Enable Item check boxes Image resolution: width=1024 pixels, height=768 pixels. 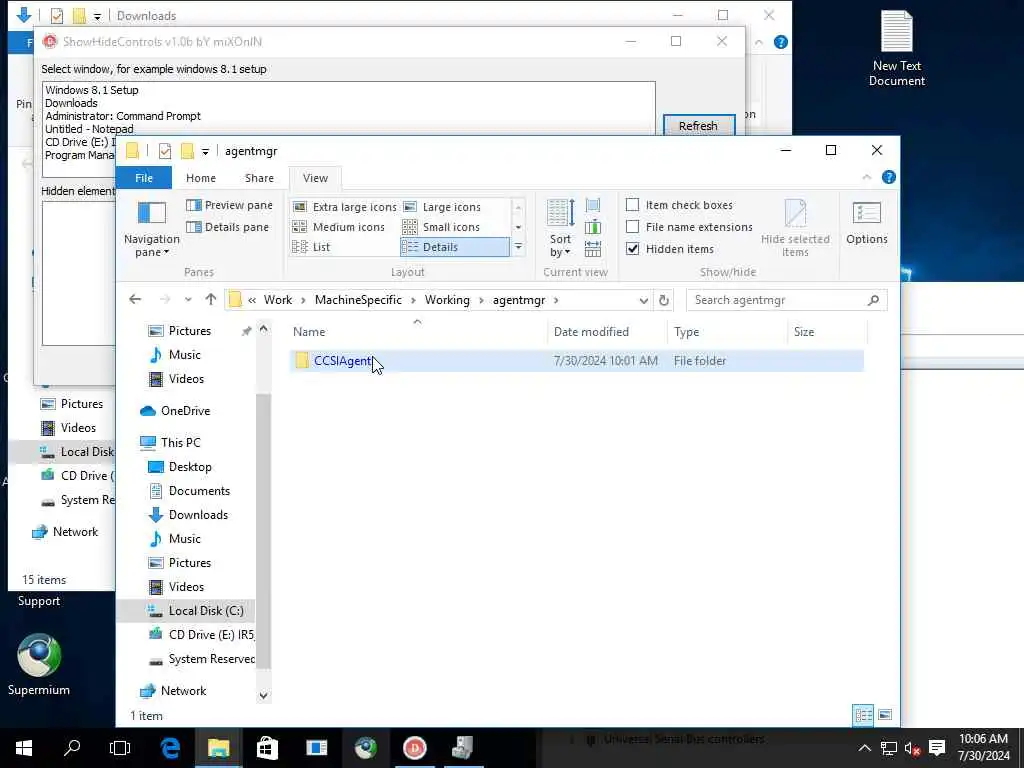pyautogui.click(x=679, y=205)
